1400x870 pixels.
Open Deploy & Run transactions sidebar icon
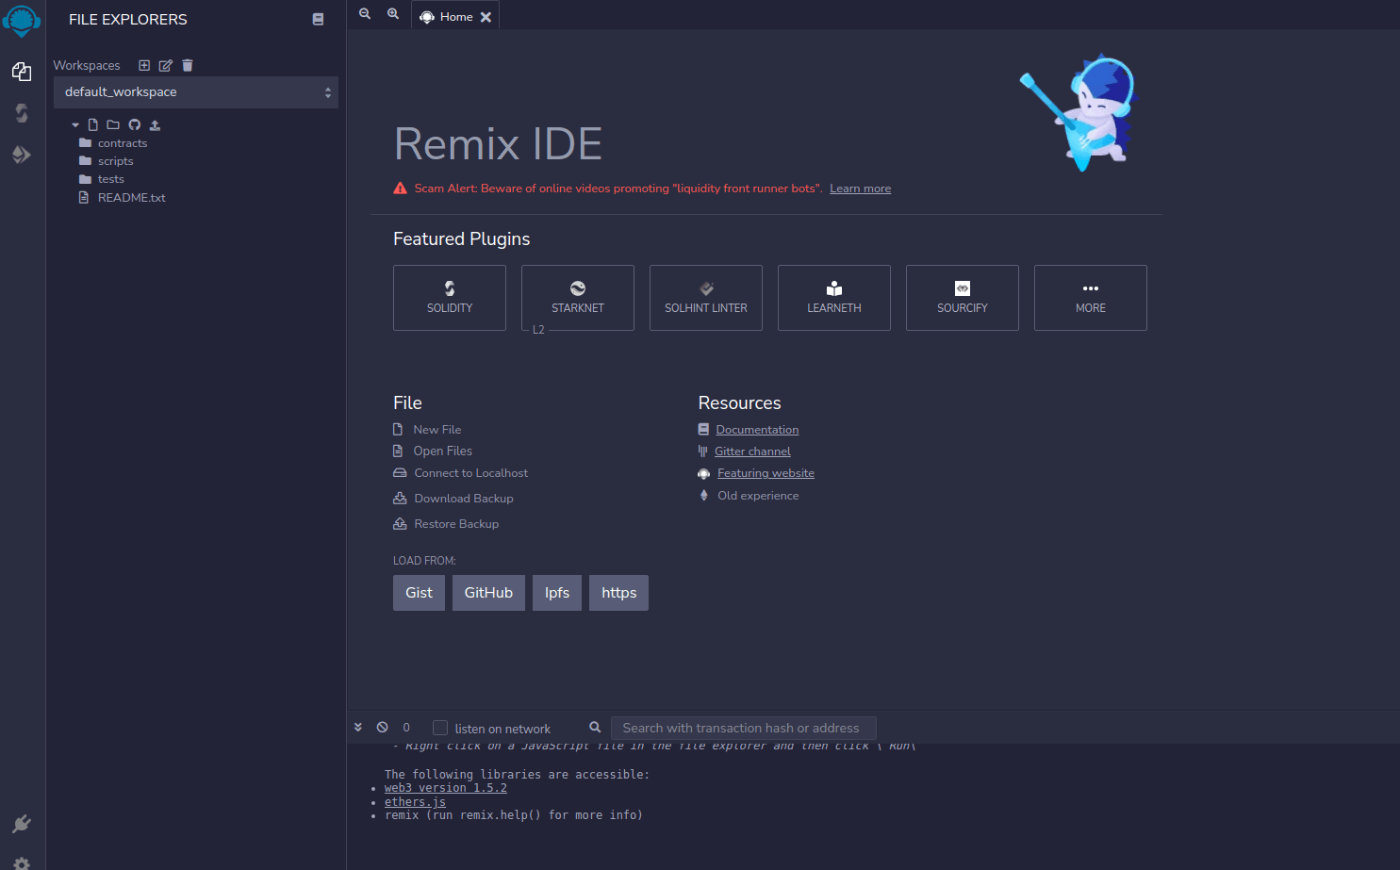pyautogui.click(x=21, y=155)
